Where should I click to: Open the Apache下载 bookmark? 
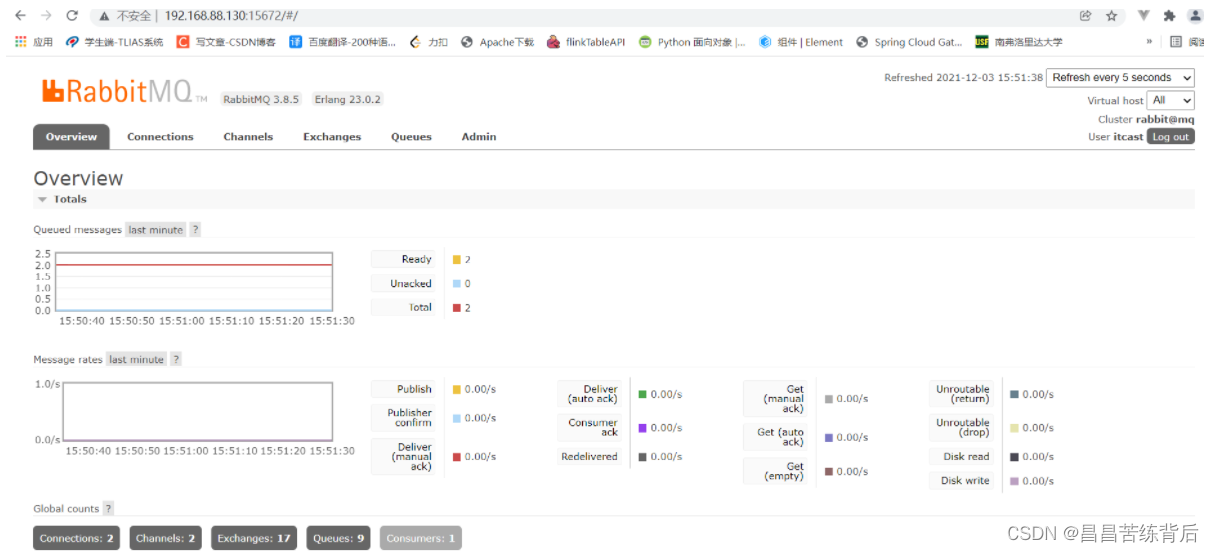[497, 42]
